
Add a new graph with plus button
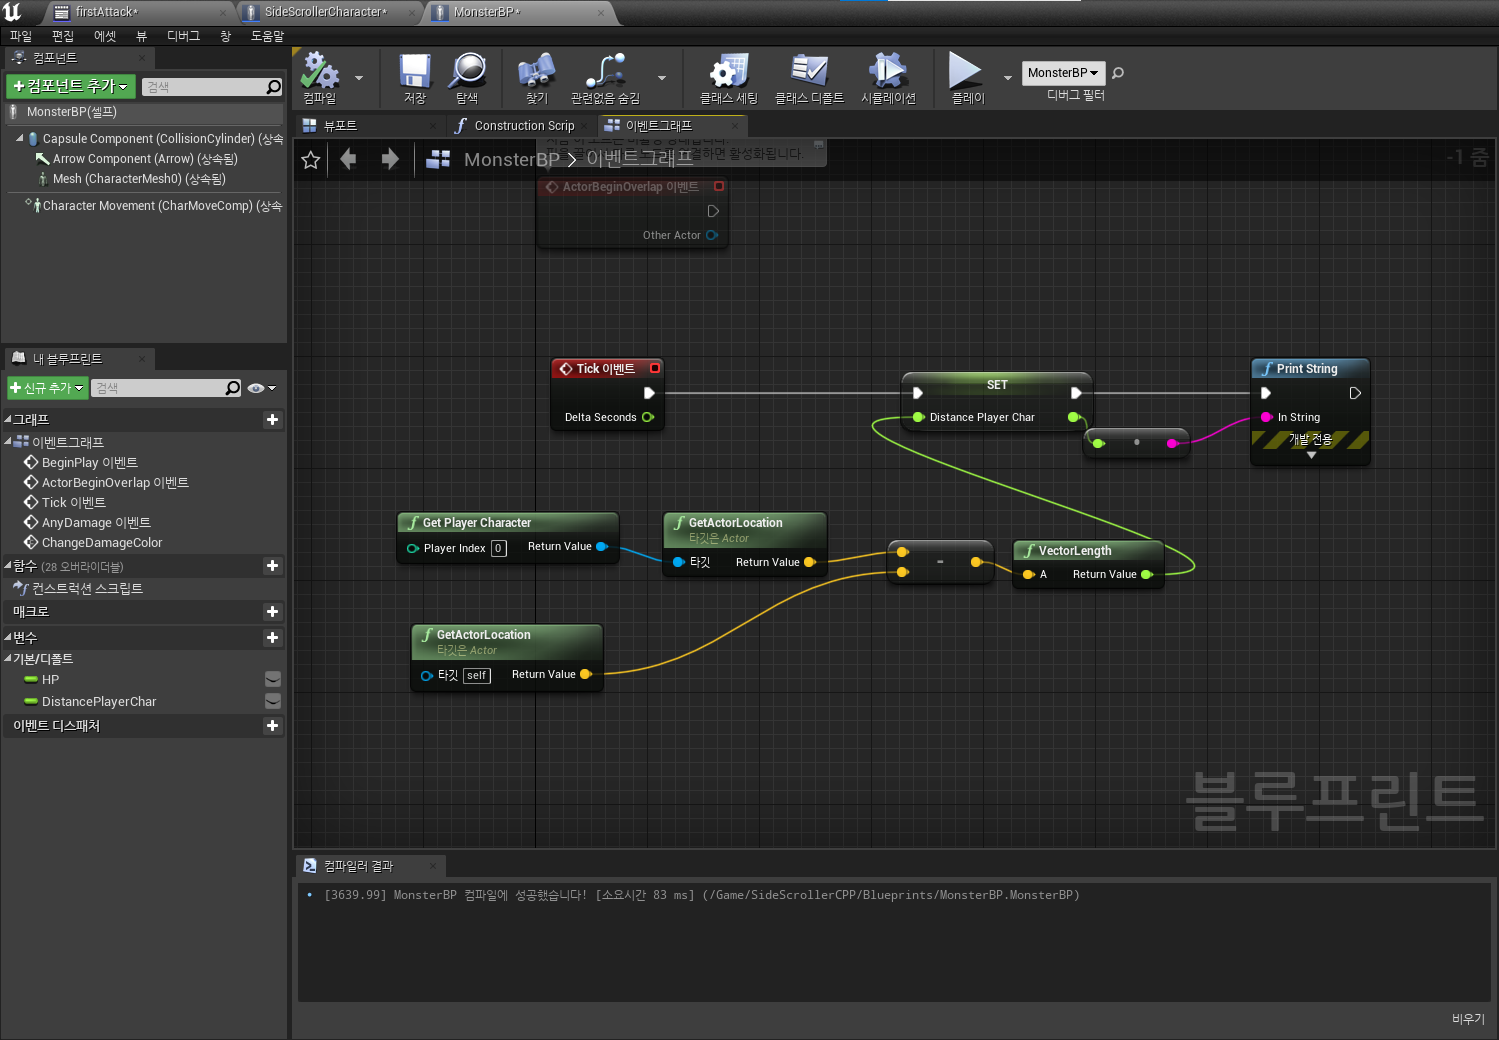coord(272,420)
